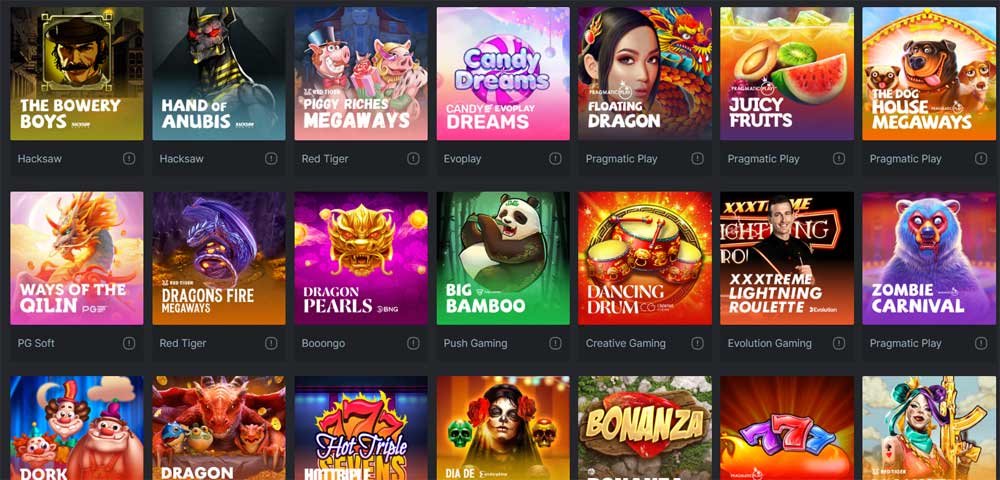Launch Candy Dreams game thumbnail
The width and height of the screenshot is (1000, 480).
pyautogui.click(x=503, y=73)
